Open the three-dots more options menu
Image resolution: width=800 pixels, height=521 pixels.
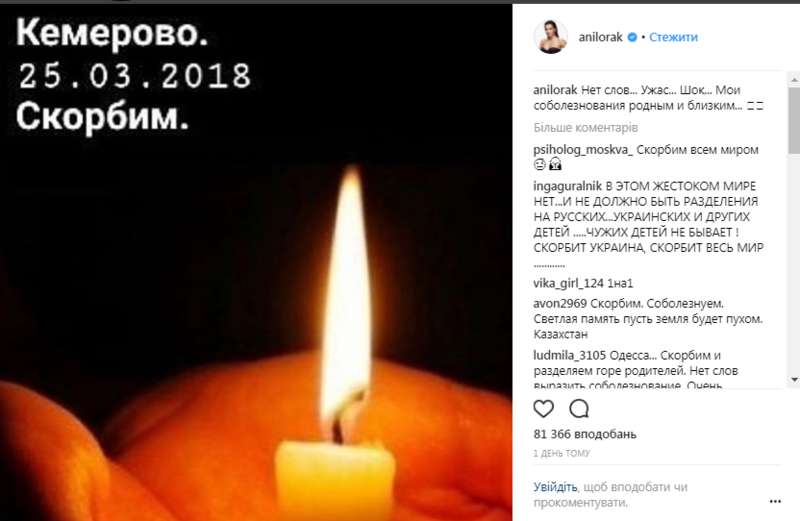[775, 502]
